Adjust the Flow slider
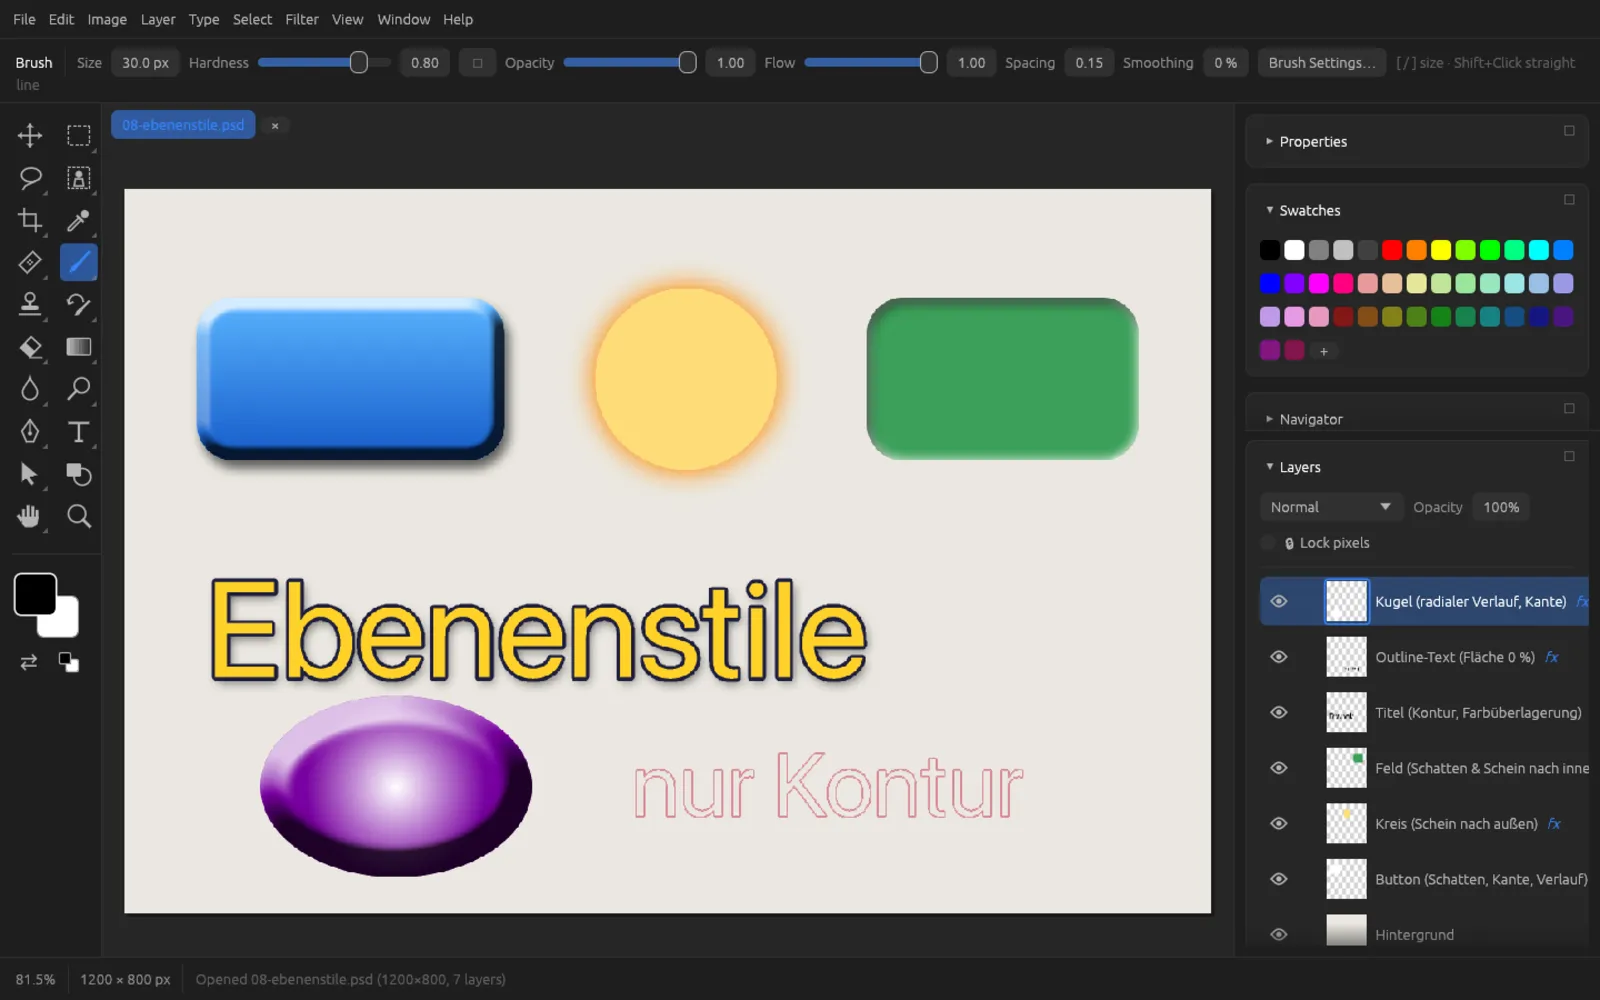 [870, 62]
